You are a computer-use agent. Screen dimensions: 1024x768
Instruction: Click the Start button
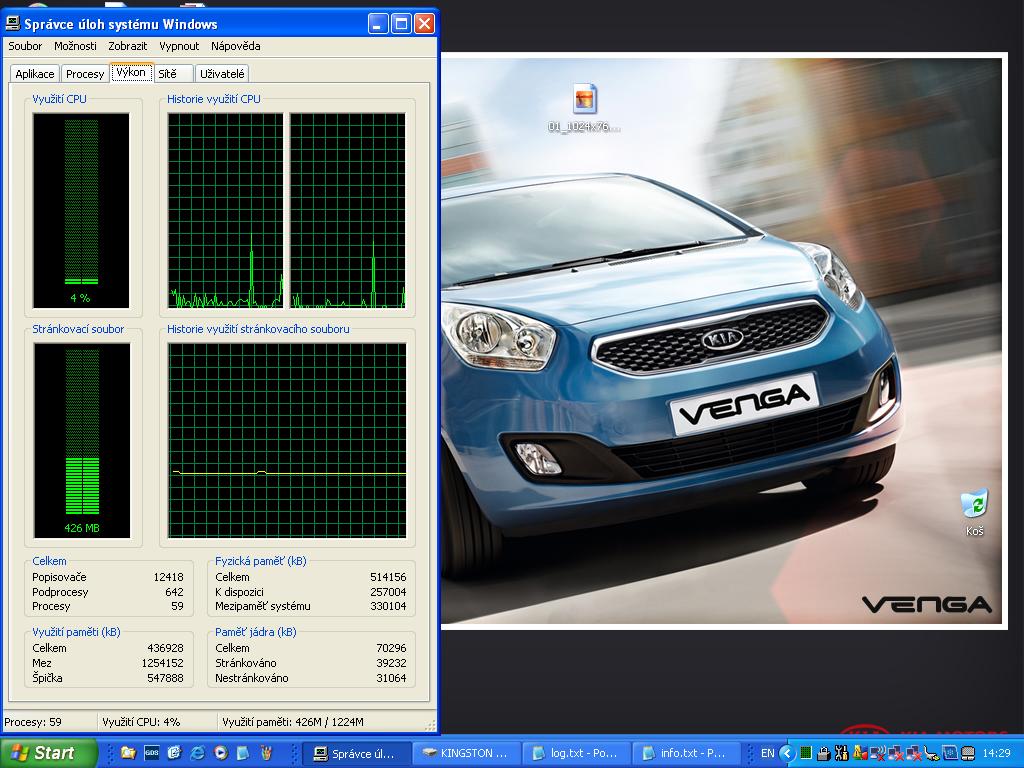[48, 753]
